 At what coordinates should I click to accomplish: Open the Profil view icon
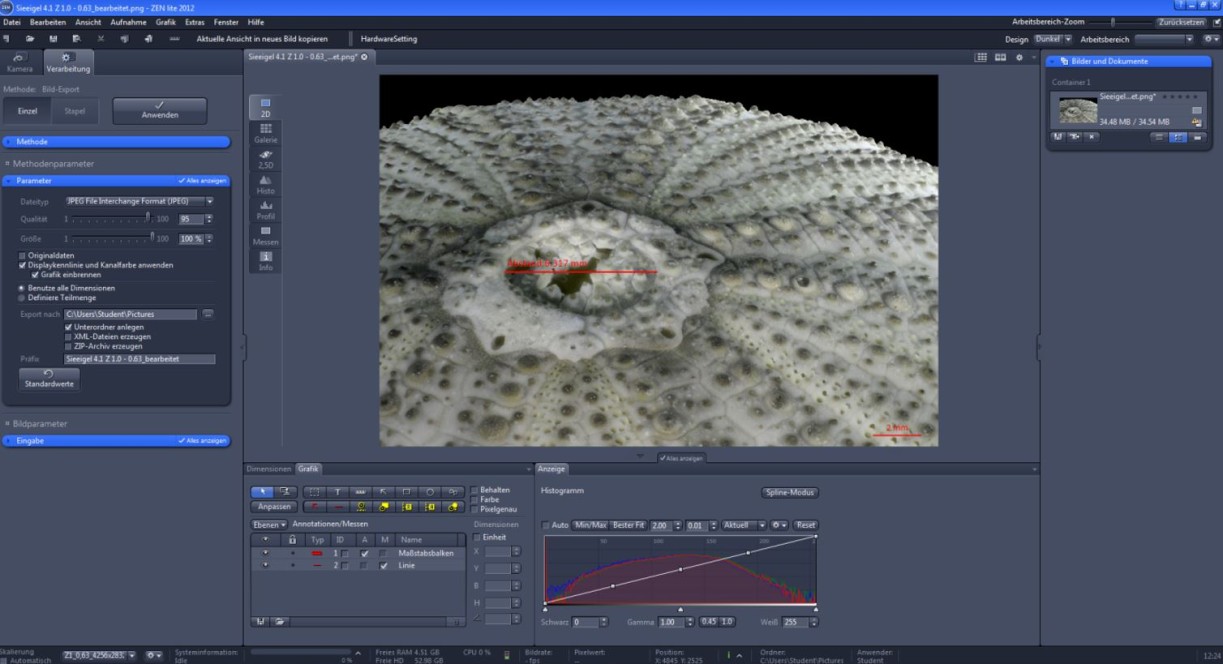[x=265, y=210]
